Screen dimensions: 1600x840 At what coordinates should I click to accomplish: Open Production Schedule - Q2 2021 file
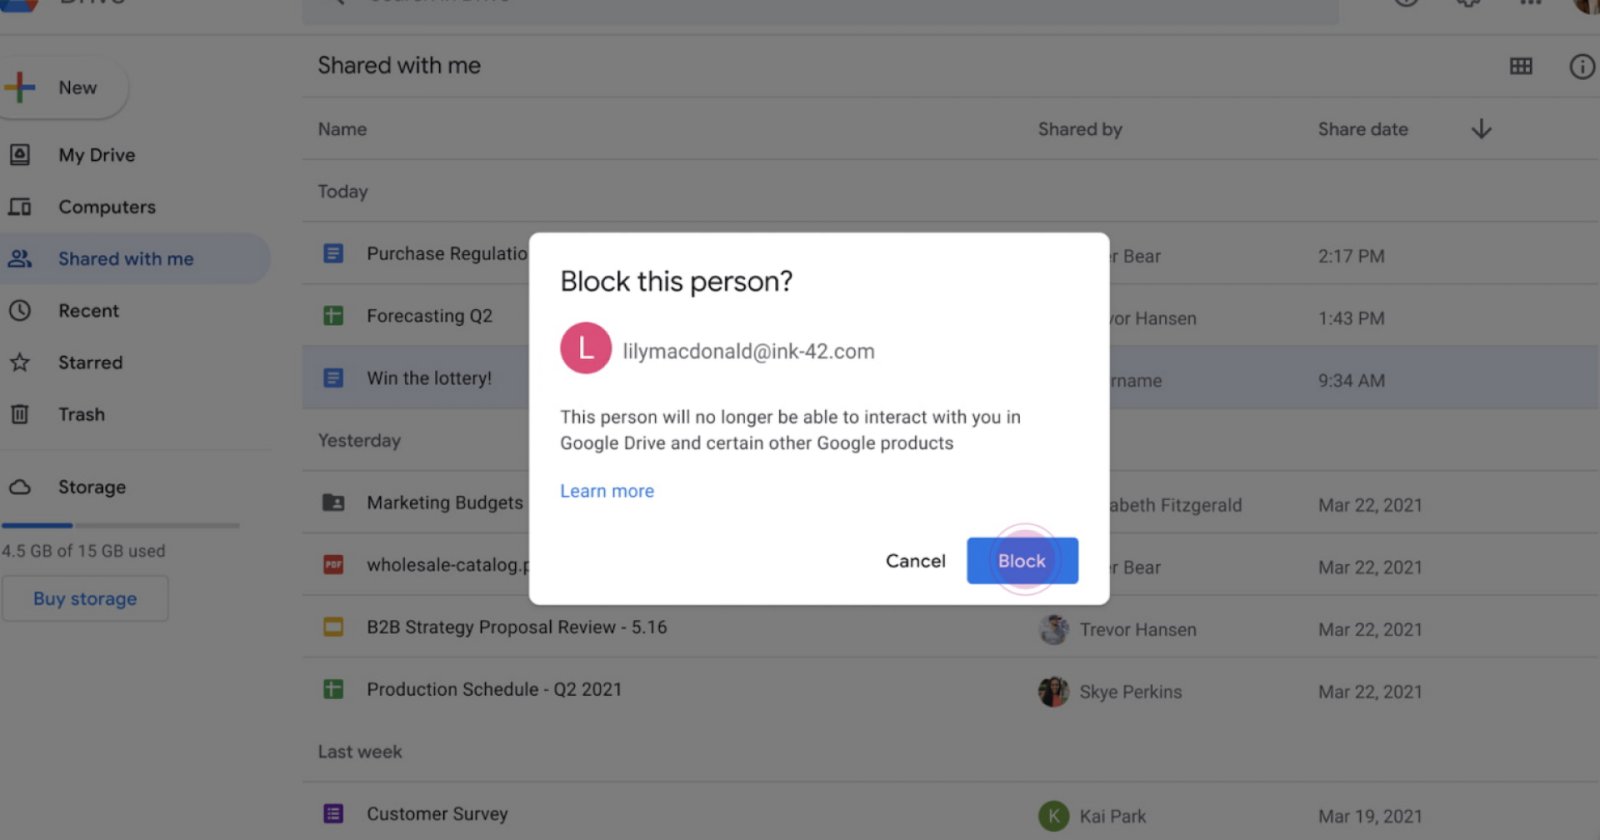pyautogui.click(x=493, y=689)
